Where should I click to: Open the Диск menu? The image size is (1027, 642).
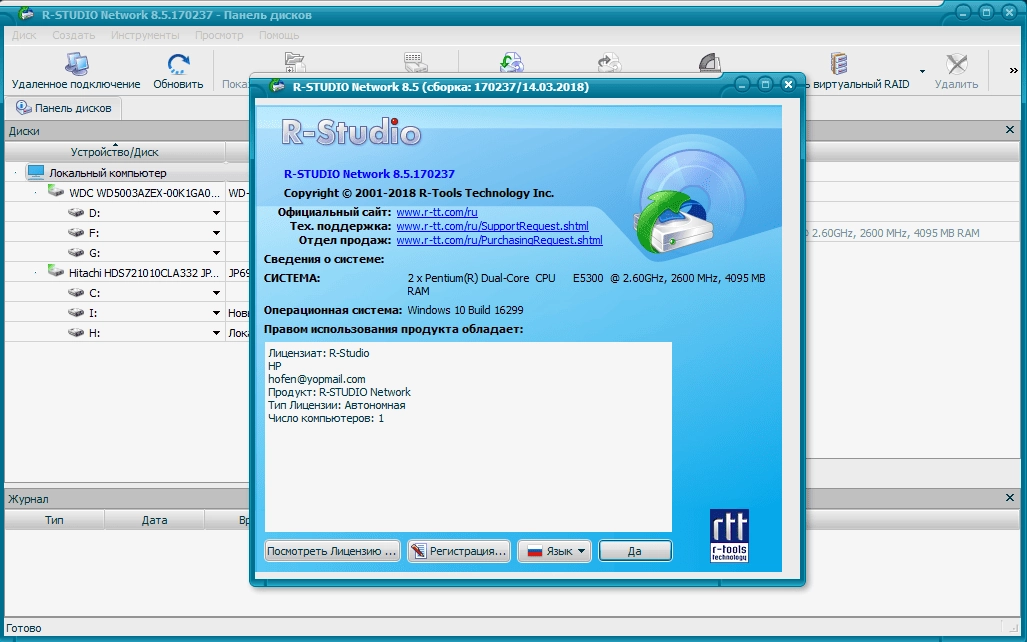pyautogui.click(x=24, y=35)
